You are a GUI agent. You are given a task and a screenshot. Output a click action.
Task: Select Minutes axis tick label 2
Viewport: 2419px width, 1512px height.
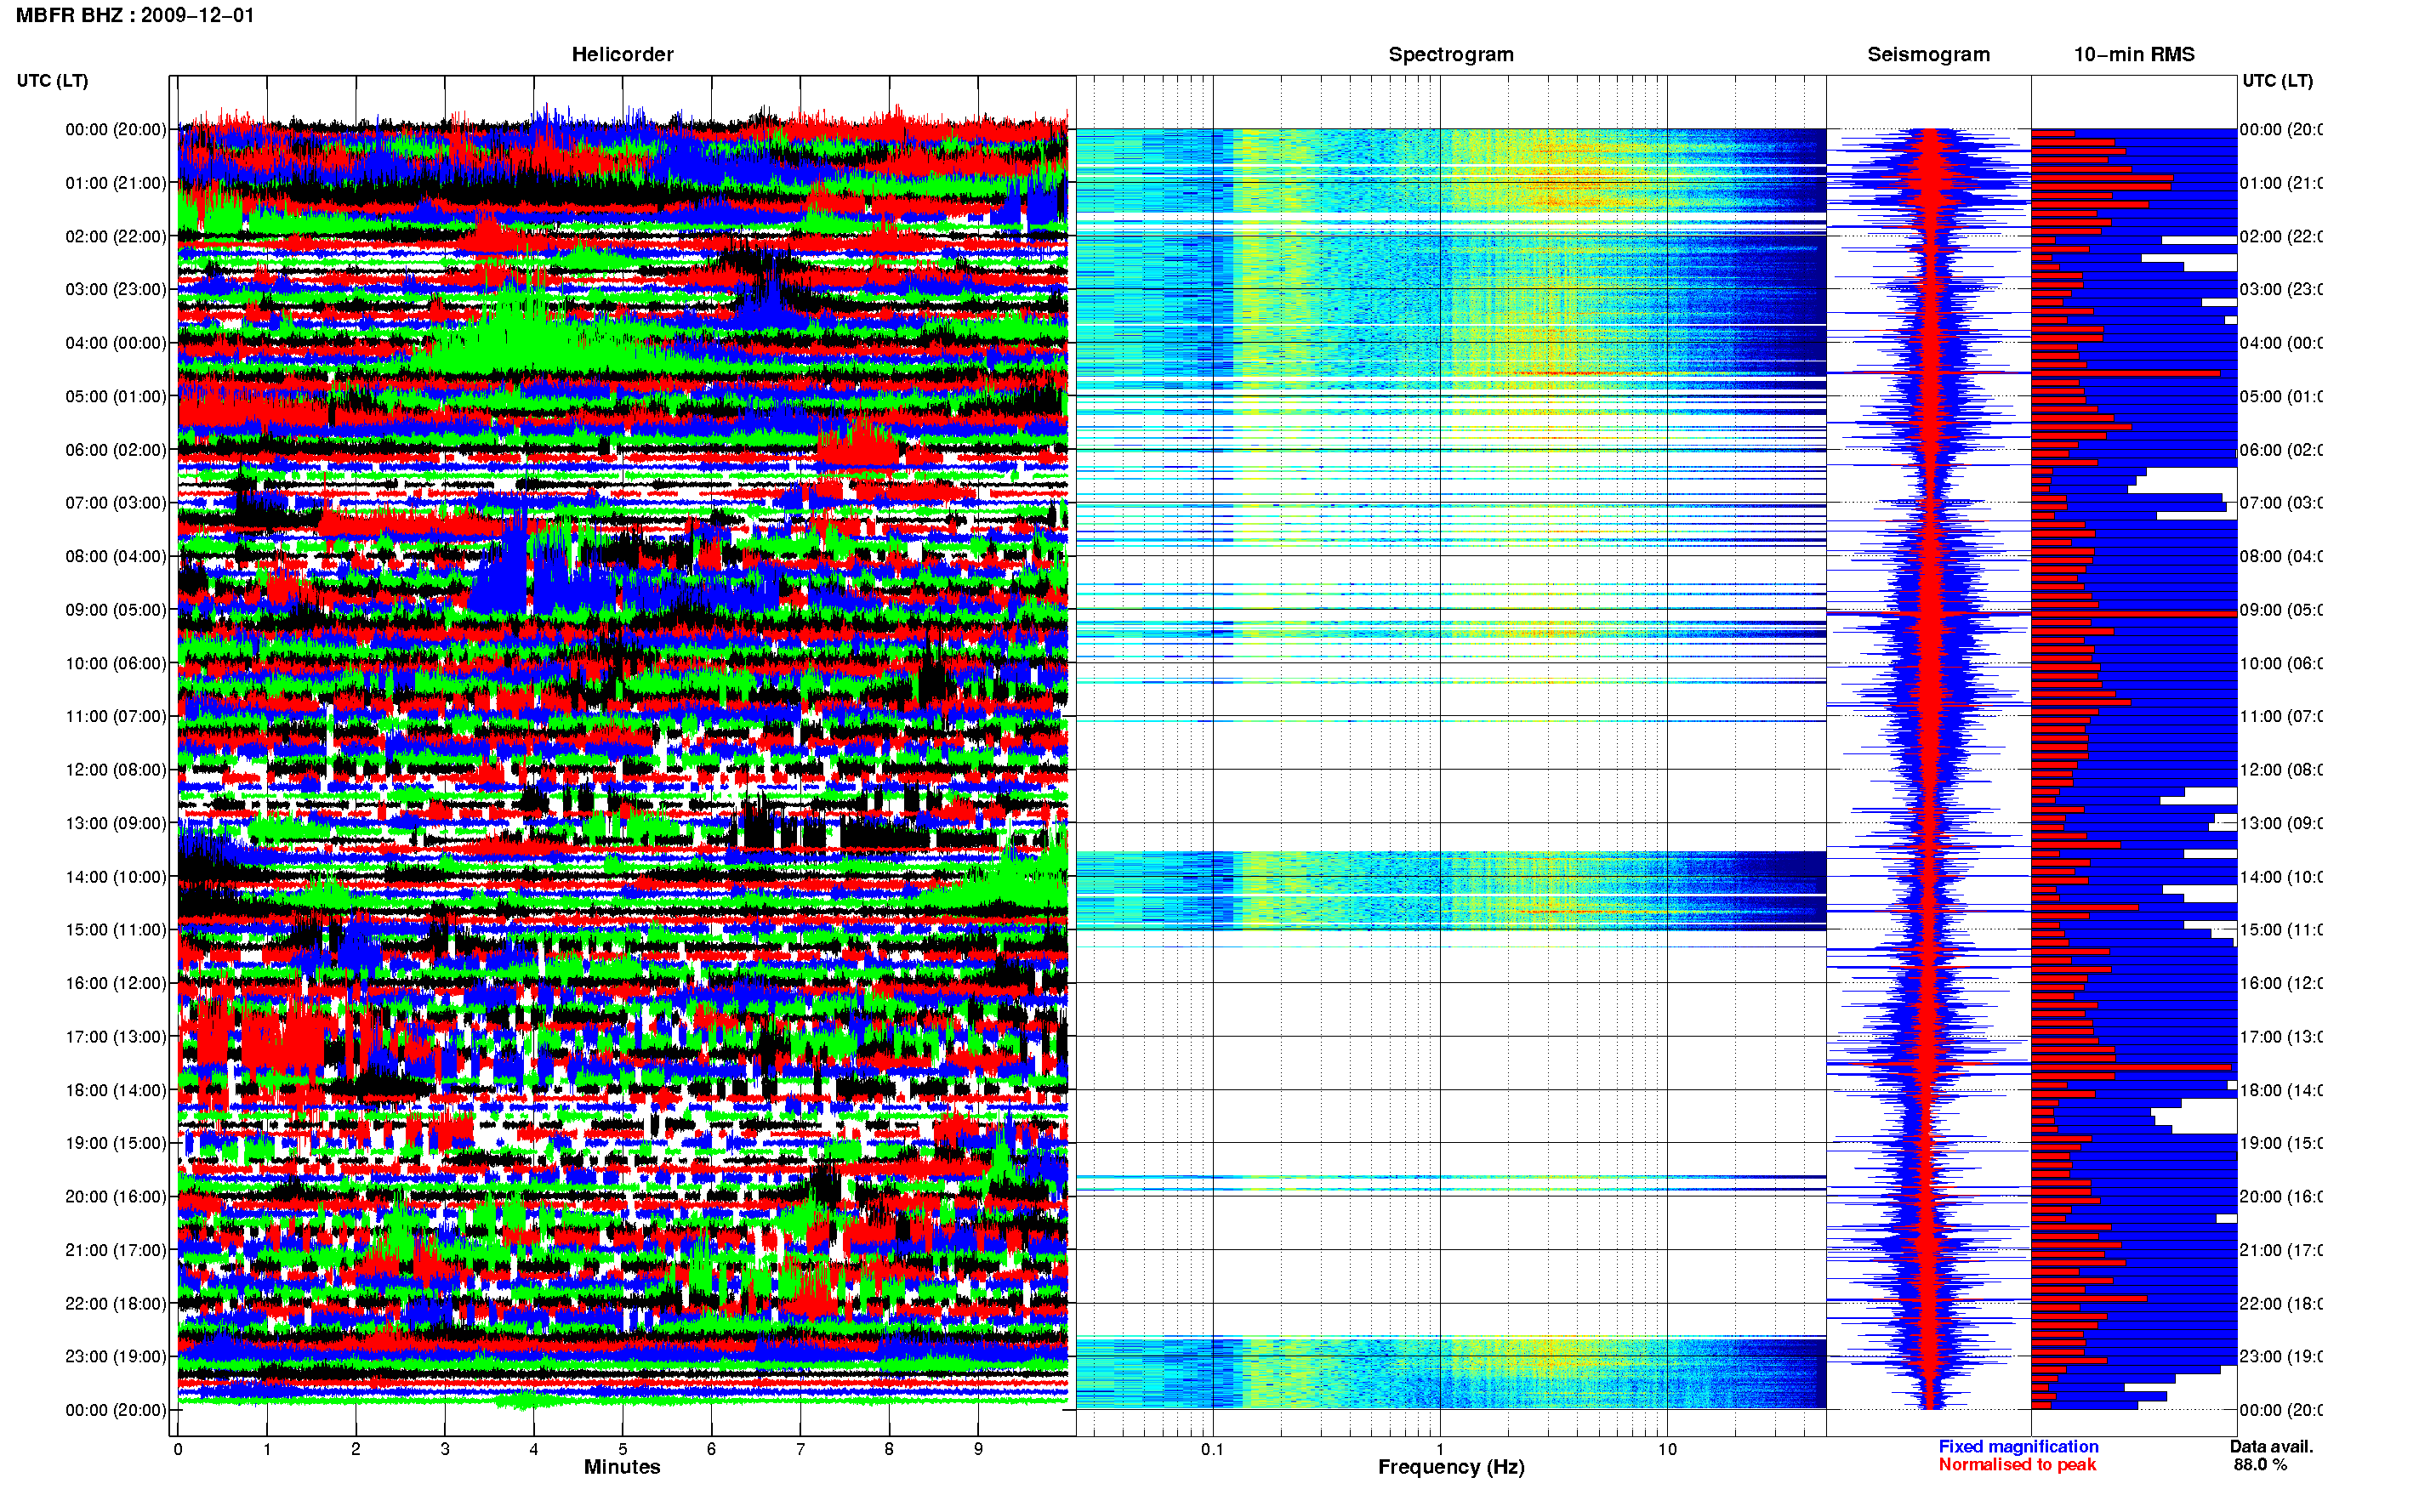tap(356, 1449)
